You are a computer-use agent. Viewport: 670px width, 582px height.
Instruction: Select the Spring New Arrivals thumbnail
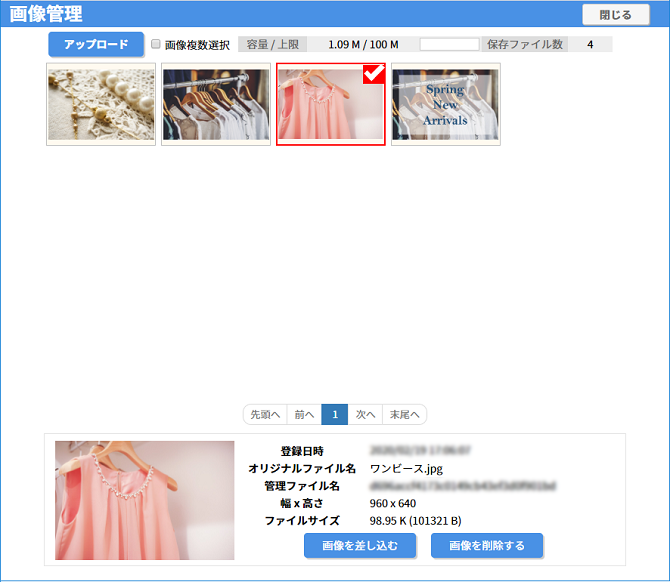click(x=446, y=104)
